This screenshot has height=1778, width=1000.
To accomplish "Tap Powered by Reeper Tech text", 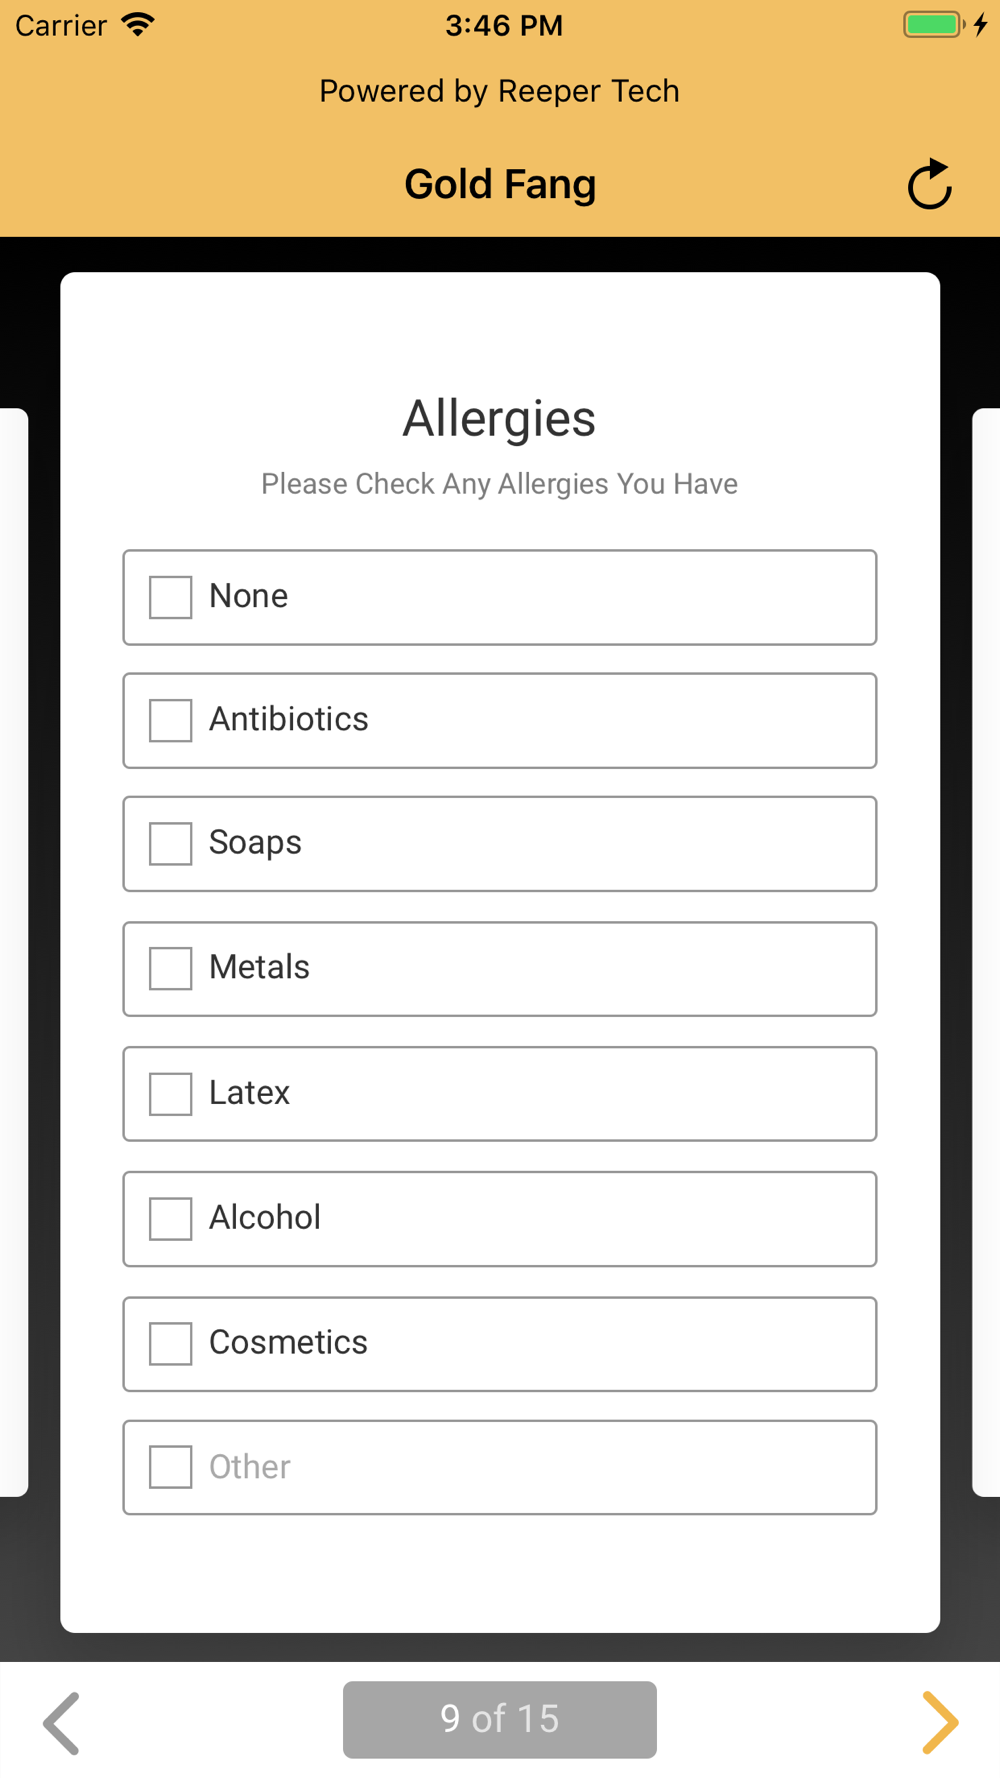I will click(500, 91).
